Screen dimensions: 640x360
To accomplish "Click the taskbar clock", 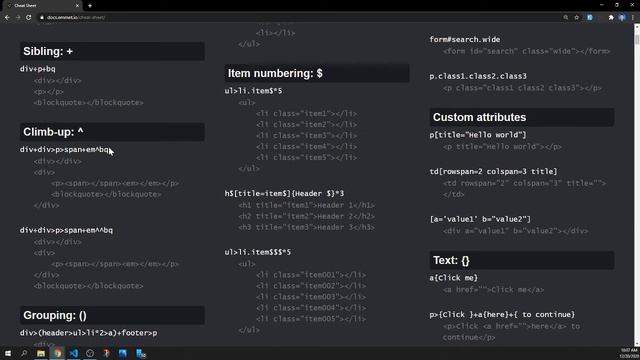I will tap(629, 353).
